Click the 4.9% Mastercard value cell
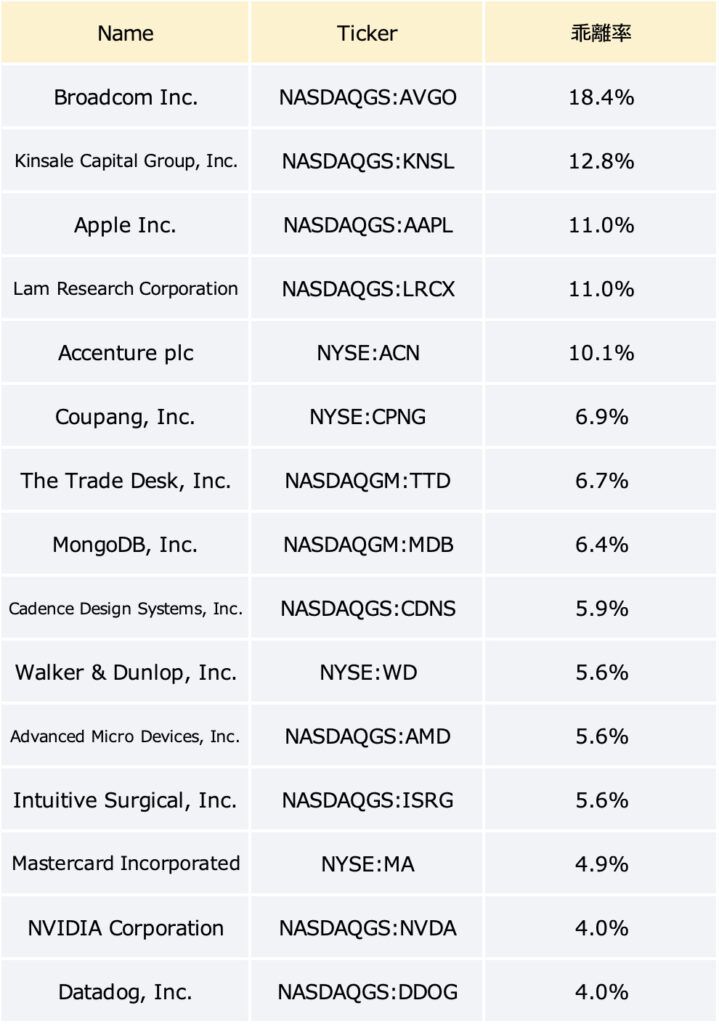The image size is (719, 1024). coord(600,865)
